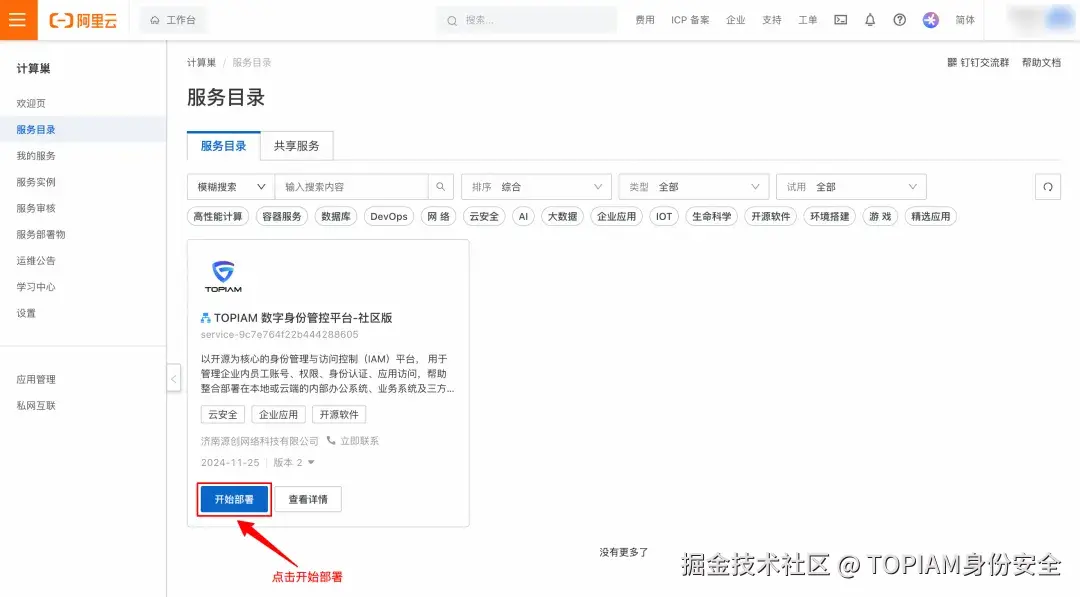The width and height of the screenshot is (1080, 597).
Task: Click the search magnifier button
Action: [x=441, y=187]
